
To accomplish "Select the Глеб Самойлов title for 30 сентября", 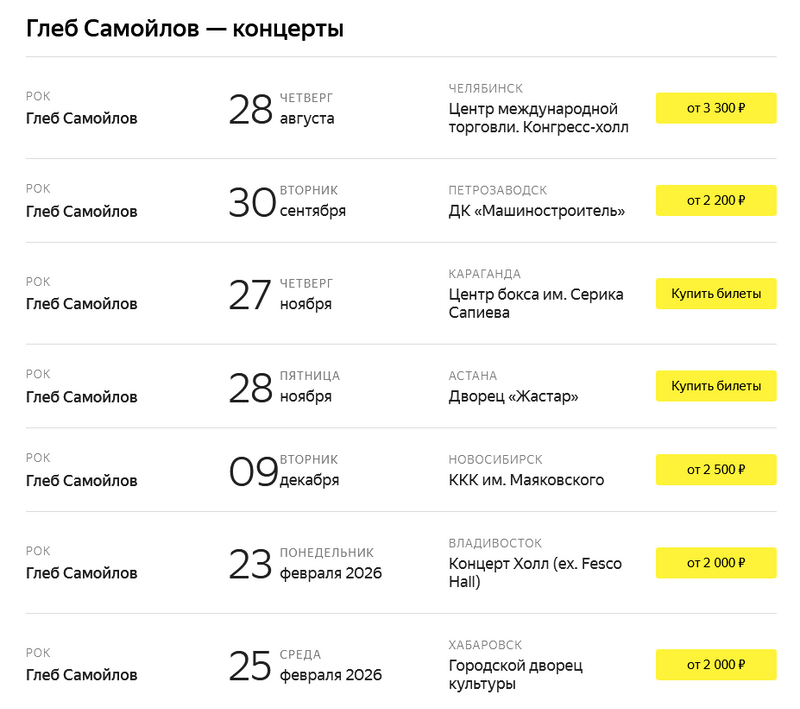I will [x=82, y=212].
